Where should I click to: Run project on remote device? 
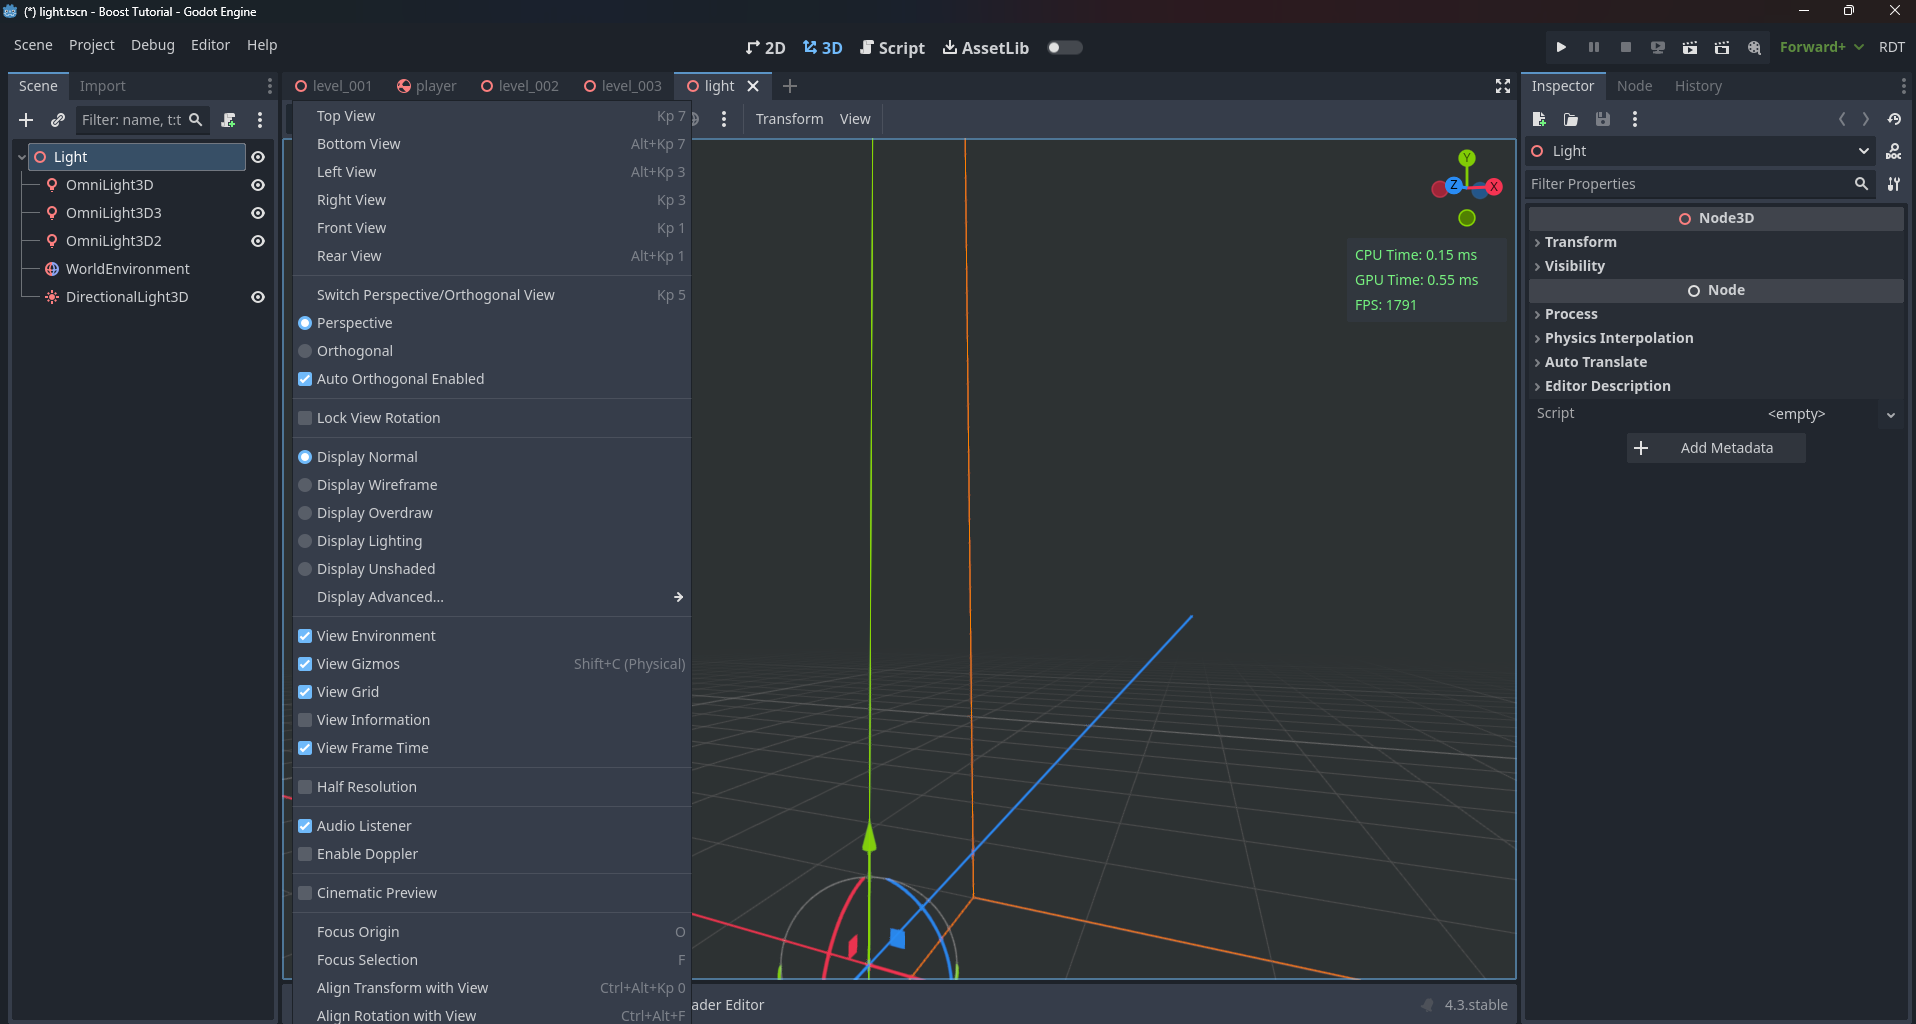pyautogui.click(x=1657, y=47)
